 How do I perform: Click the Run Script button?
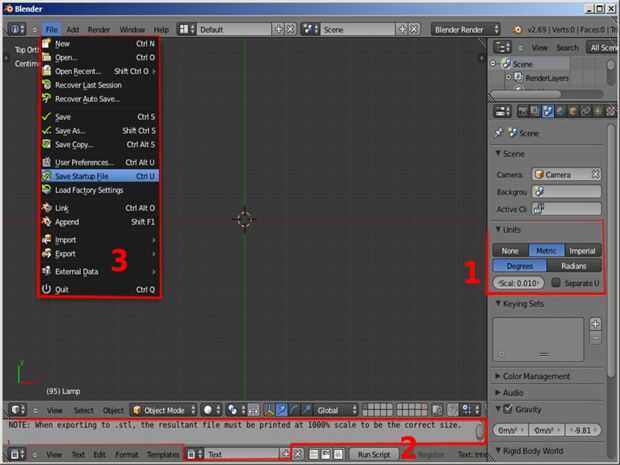coord(374,454)
